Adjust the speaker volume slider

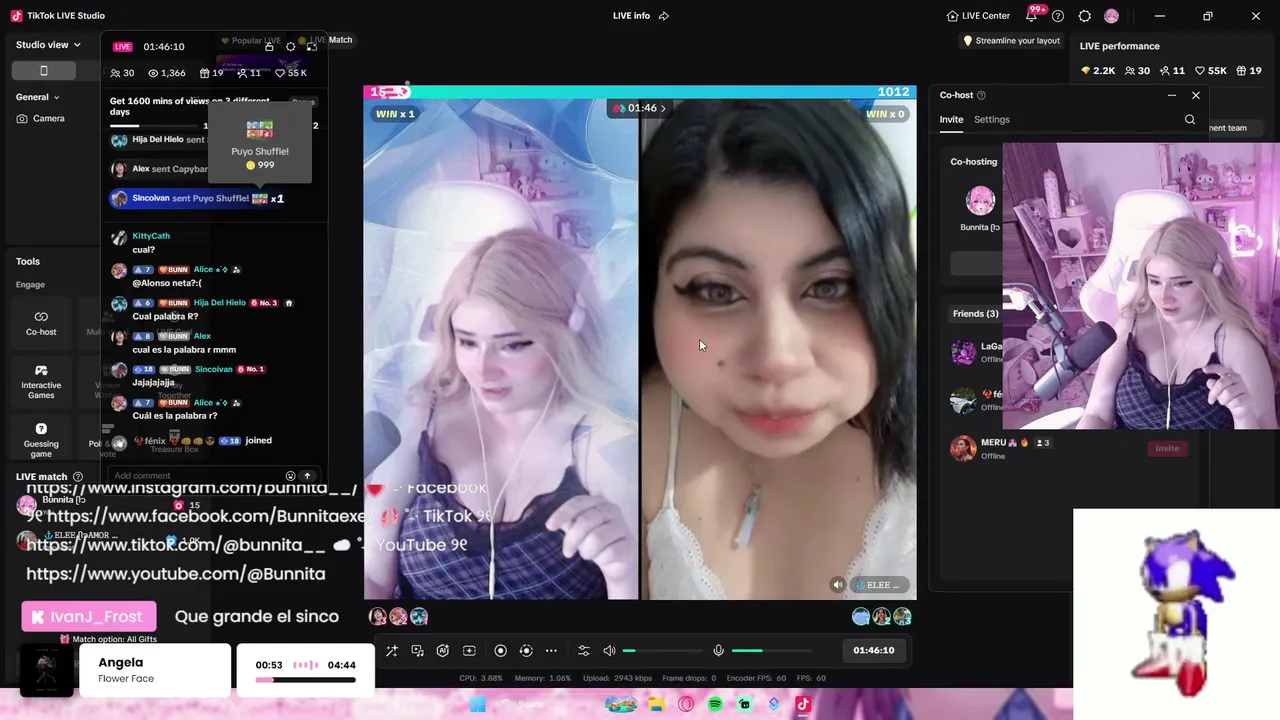[x=661, y=651]
